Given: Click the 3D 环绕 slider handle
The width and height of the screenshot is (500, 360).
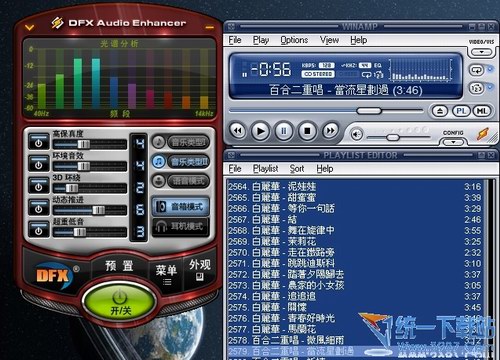Looking at the screenshot, I should coord(72,188).
